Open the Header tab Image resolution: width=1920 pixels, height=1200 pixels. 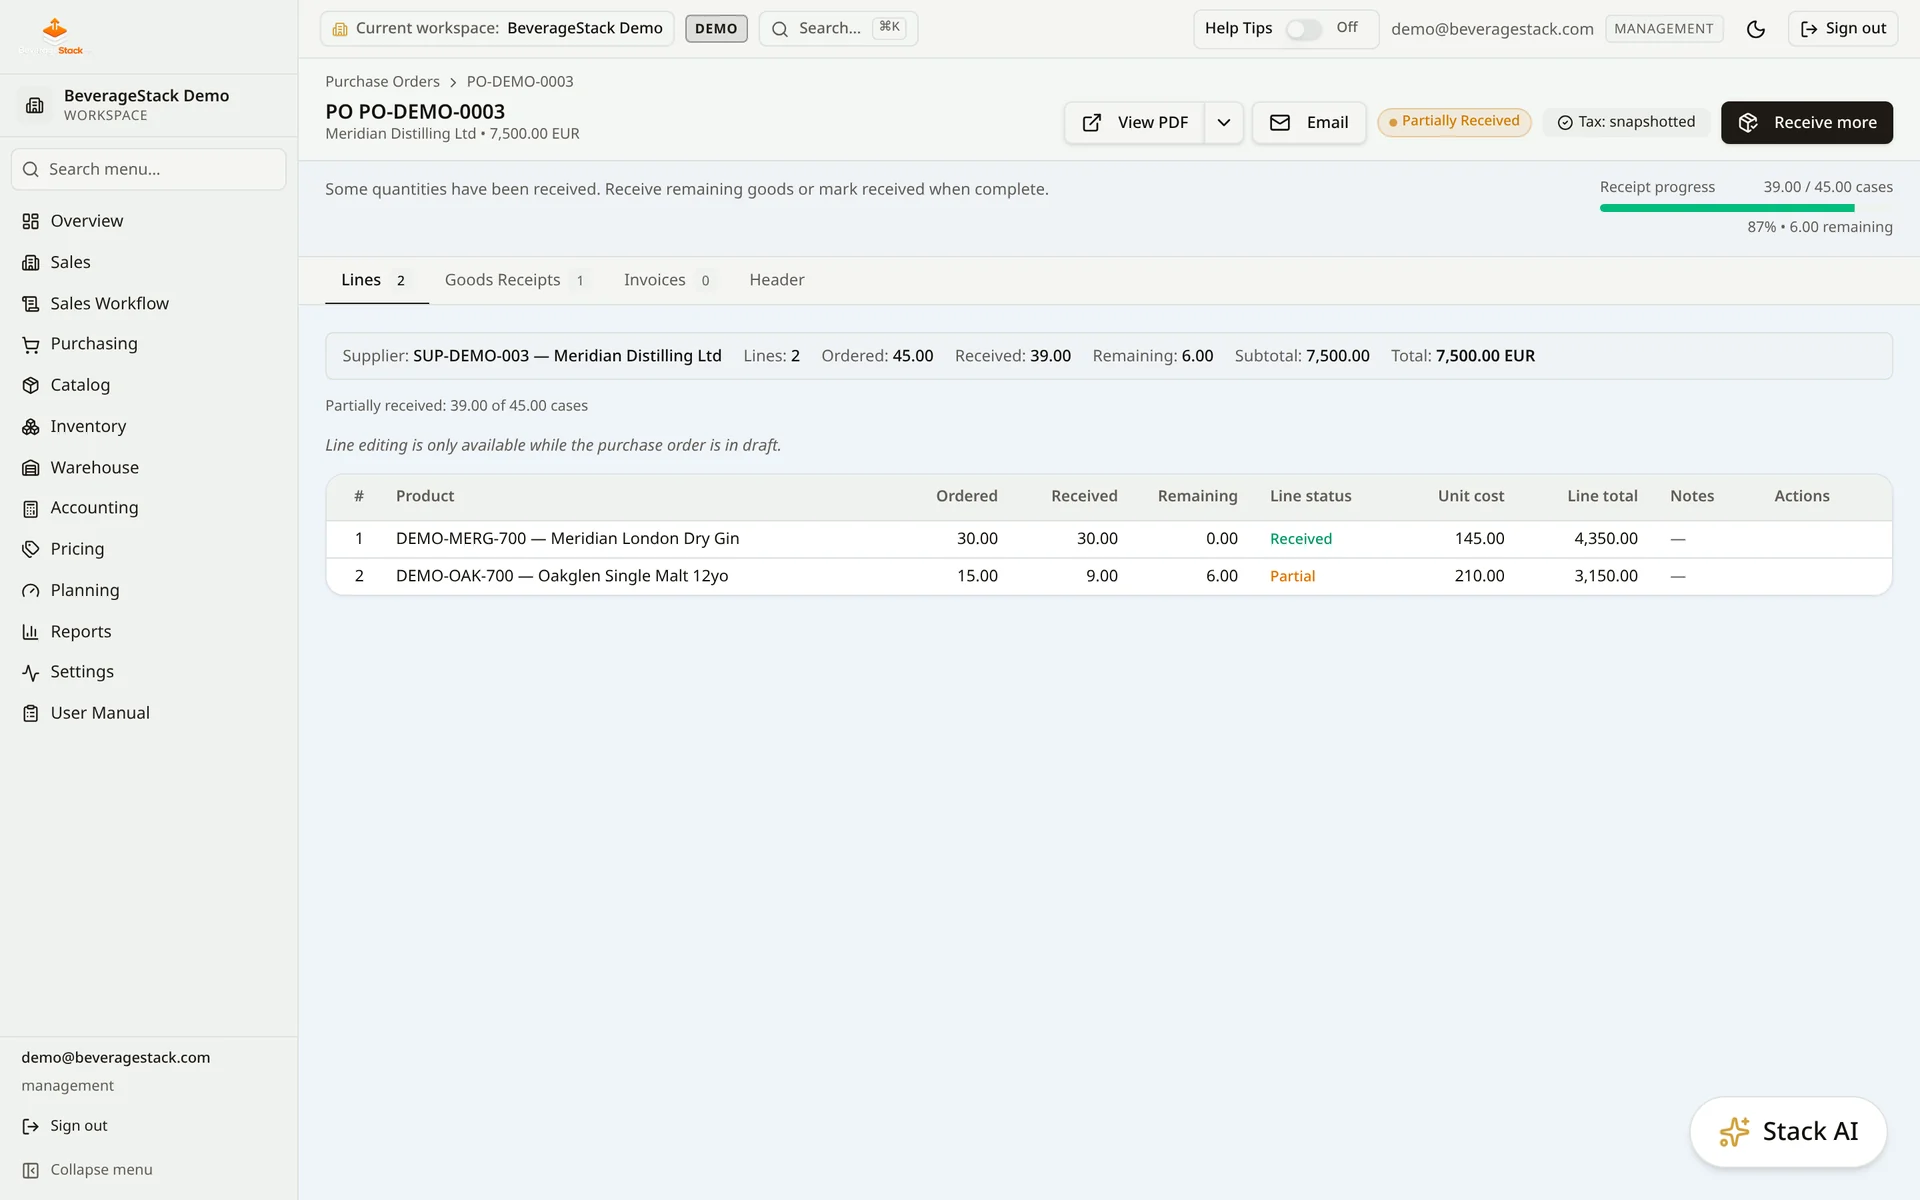(776, 280)
